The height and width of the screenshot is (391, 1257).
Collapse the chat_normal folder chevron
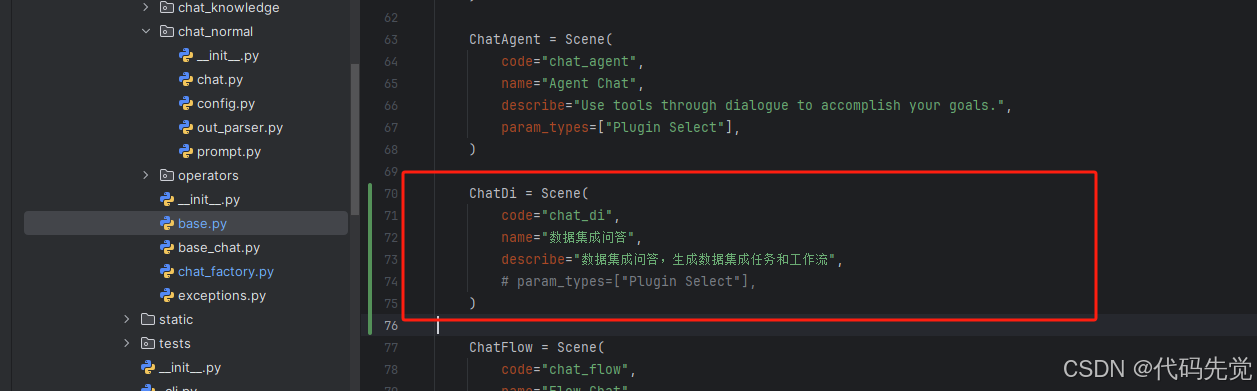146,32
